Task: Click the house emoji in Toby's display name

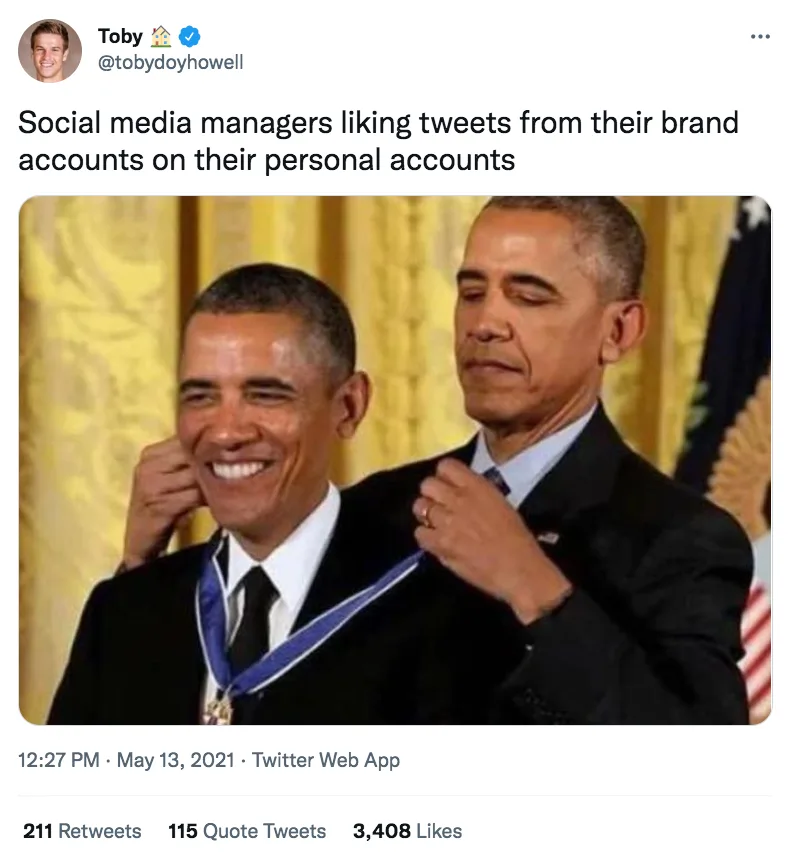Action: [160, 36]
